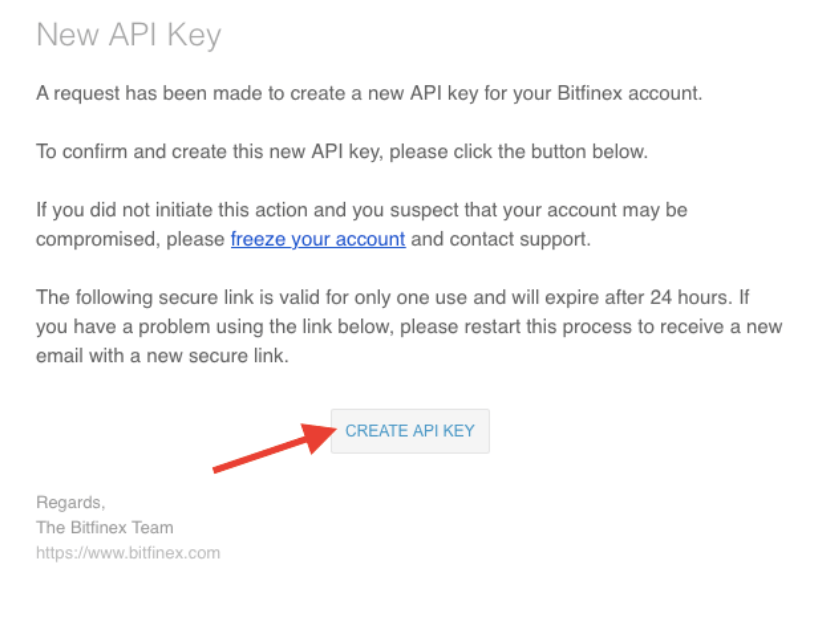
Task: Click The Bitfinex Team signature line
Action: (x=104, y=527)
